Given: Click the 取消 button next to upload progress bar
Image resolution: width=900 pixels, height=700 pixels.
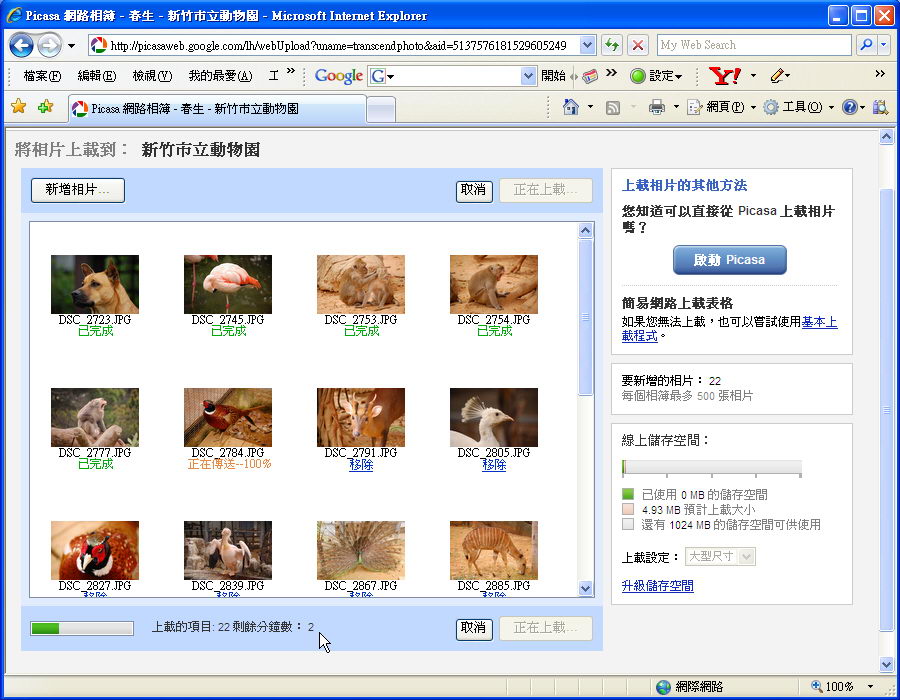Looking at the screenshot, I should coord(474,628).
